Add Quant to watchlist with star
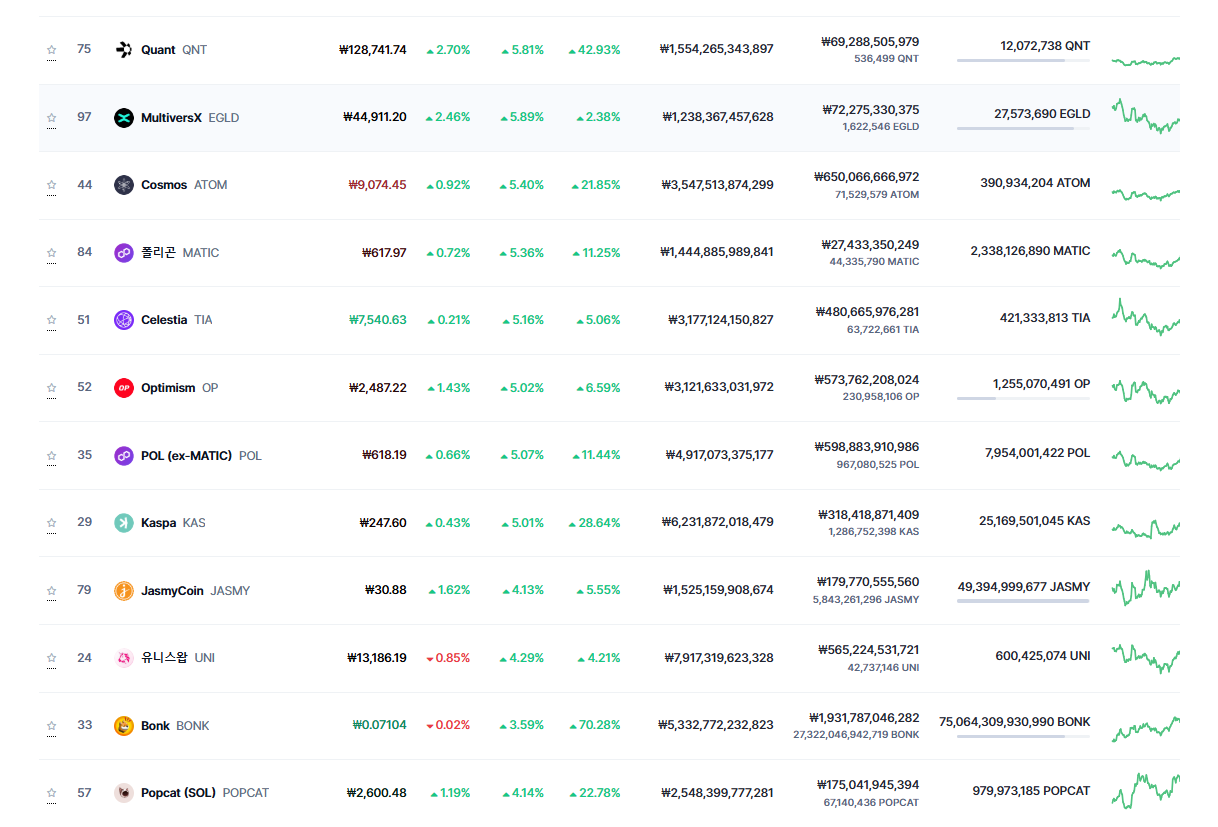 click(x=51, y=50)
